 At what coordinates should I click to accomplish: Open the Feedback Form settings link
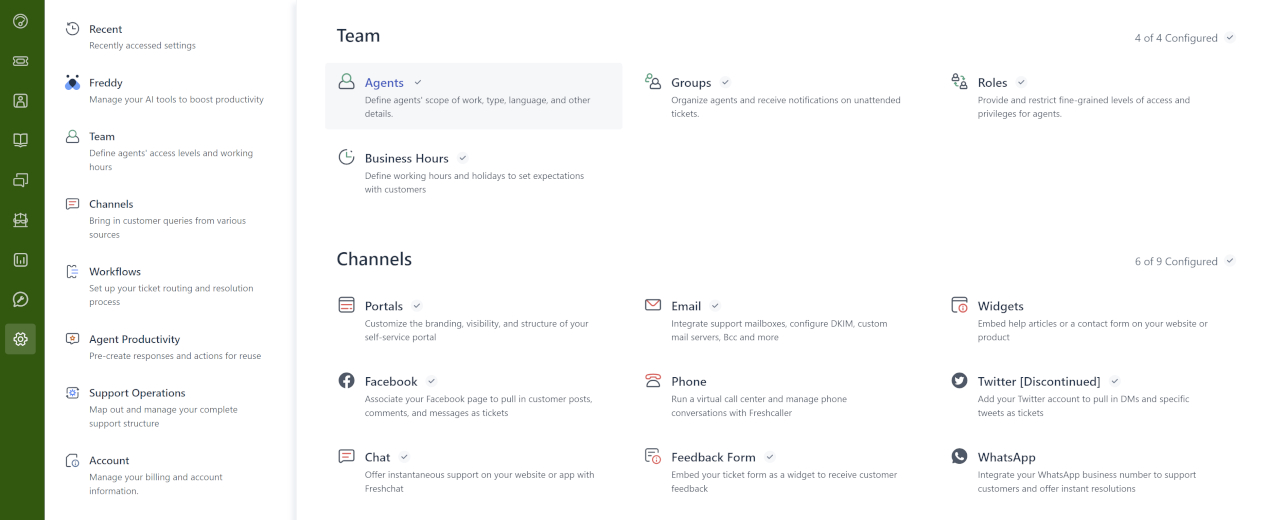pyautogui.click(x=713, y=457)
